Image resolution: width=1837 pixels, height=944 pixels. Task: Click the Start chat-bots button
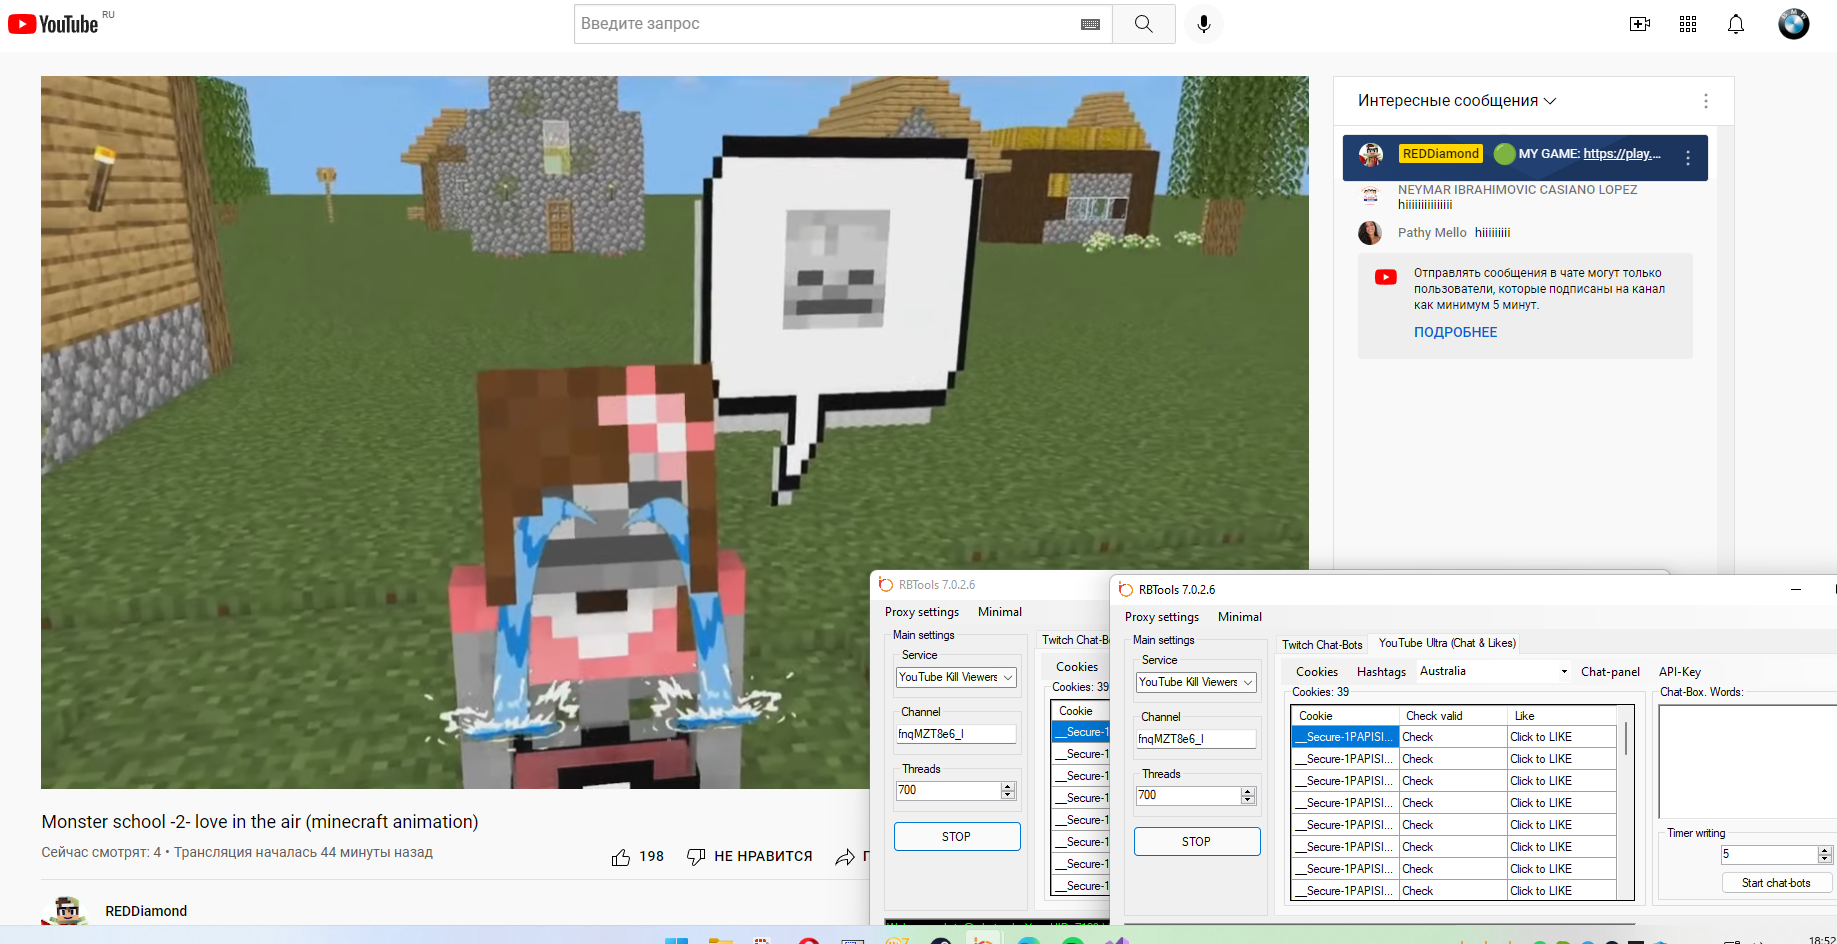(1776, 883)
